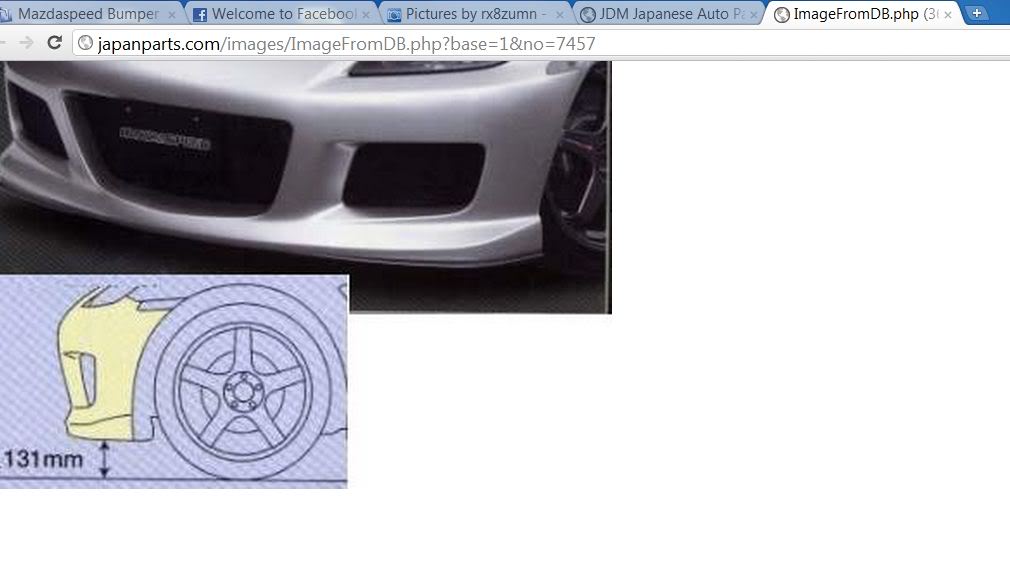Viewport: 1010px width, 568px height.
Task: Click the camera favicon on the Pictures tab
Action: pyautogui.click(x=394, y=14)
